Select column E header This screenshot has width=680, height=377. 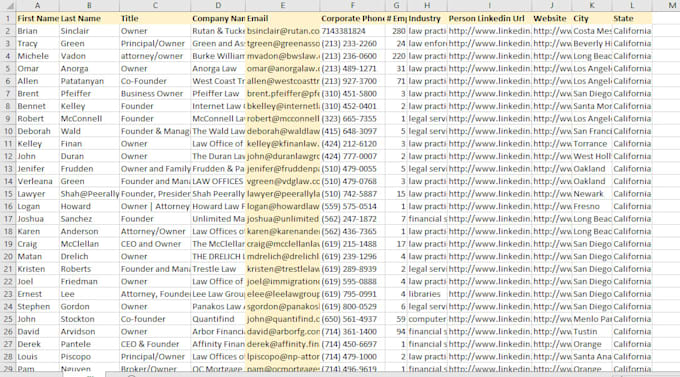click(283, 6)
